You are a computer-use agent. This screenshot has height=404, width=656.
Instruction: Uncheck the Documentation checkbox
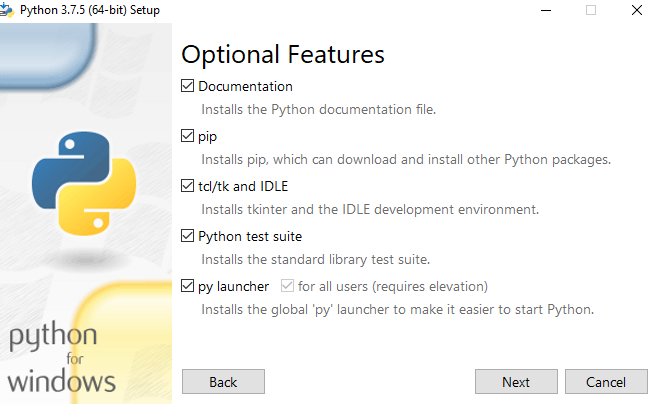[187, 86]
